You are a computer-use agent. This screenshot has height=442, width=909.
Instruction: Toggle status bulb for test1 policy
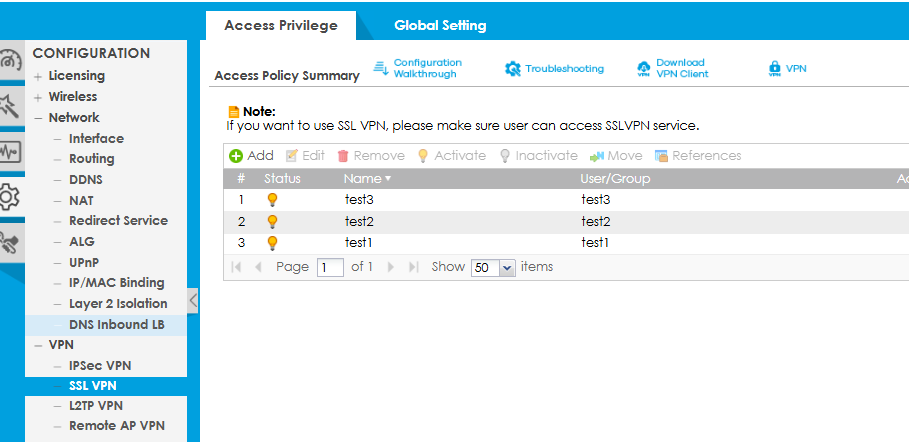coord(272,242)
